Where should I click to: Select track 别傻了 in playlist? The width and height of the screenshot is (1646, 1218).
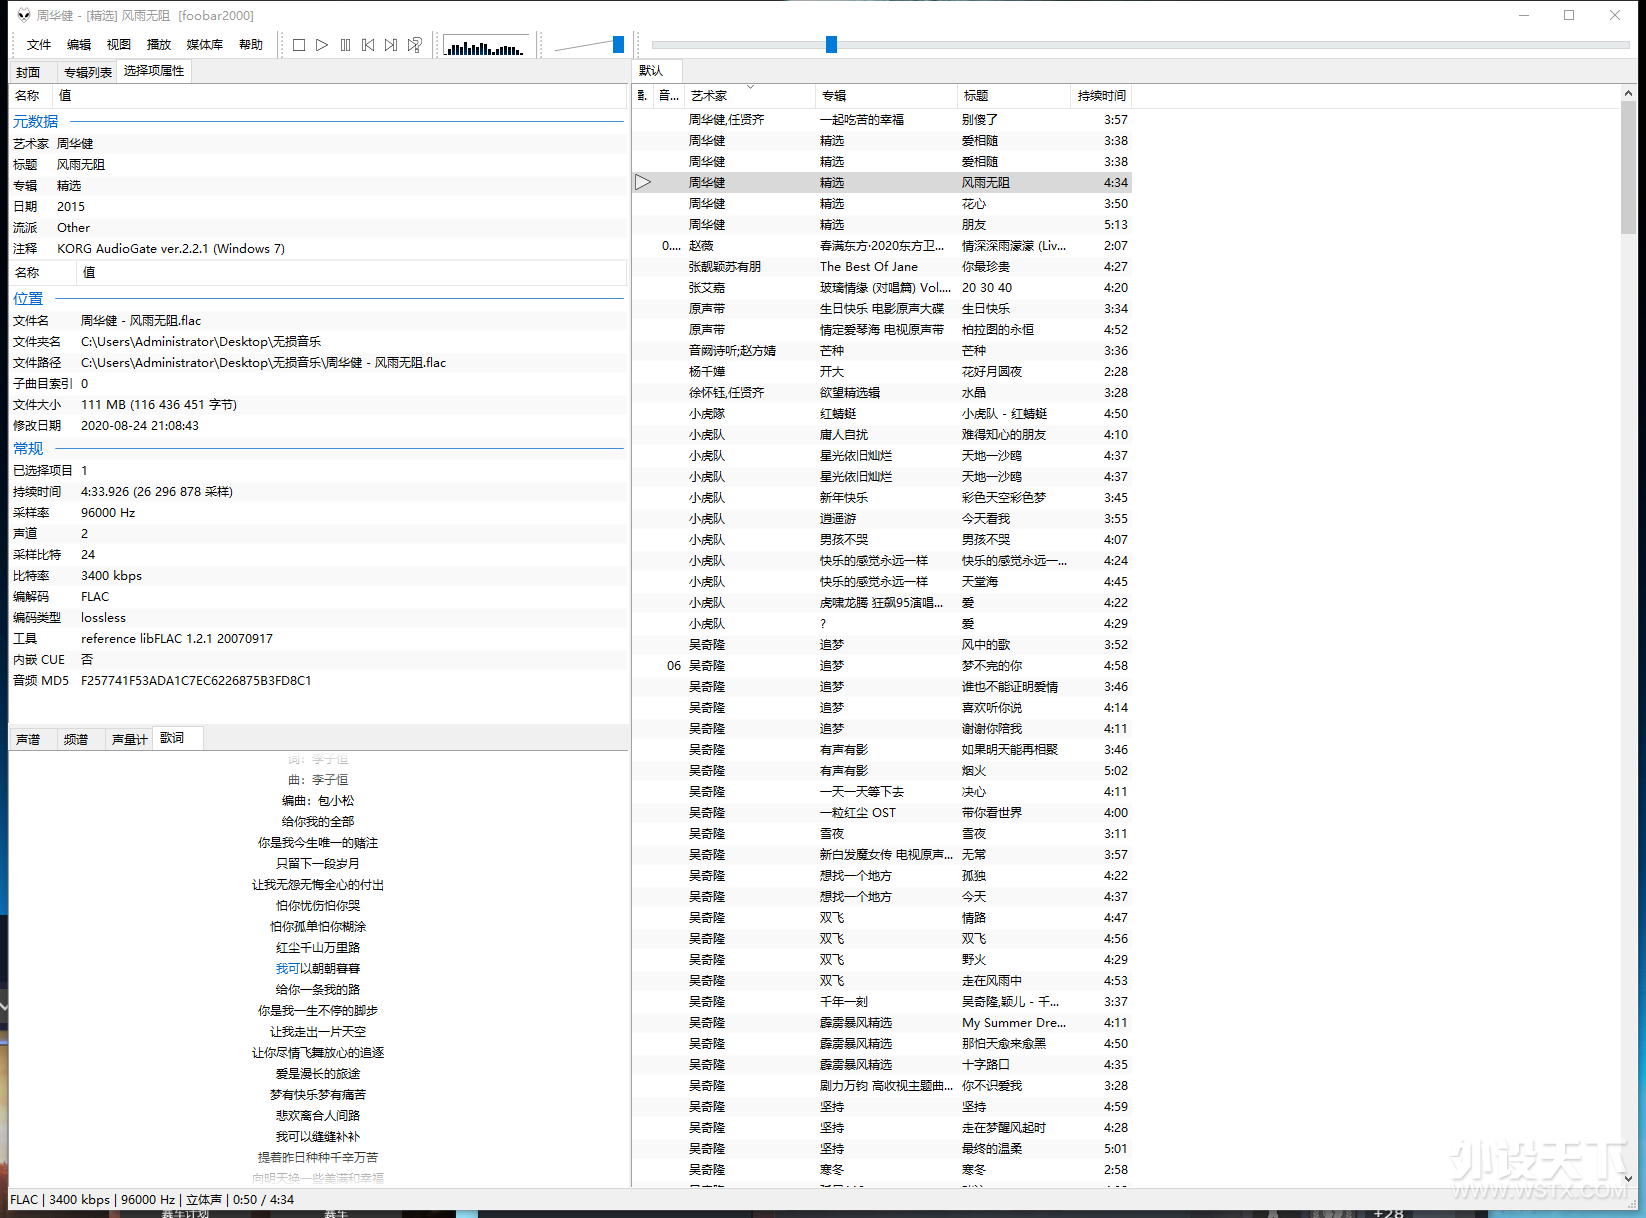(882, 119)
